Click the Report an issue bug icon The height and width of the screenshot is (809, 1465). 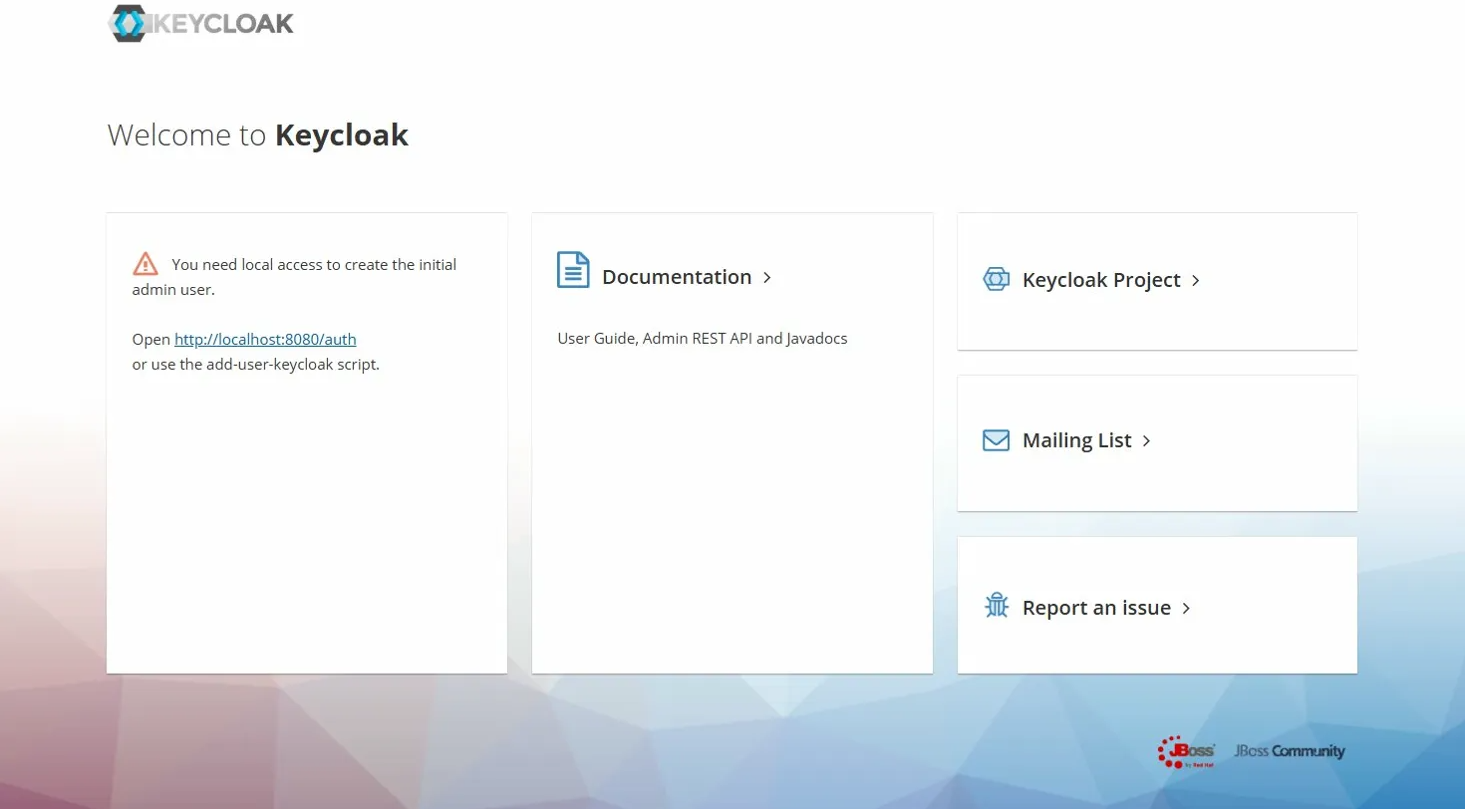coord(996,606)
